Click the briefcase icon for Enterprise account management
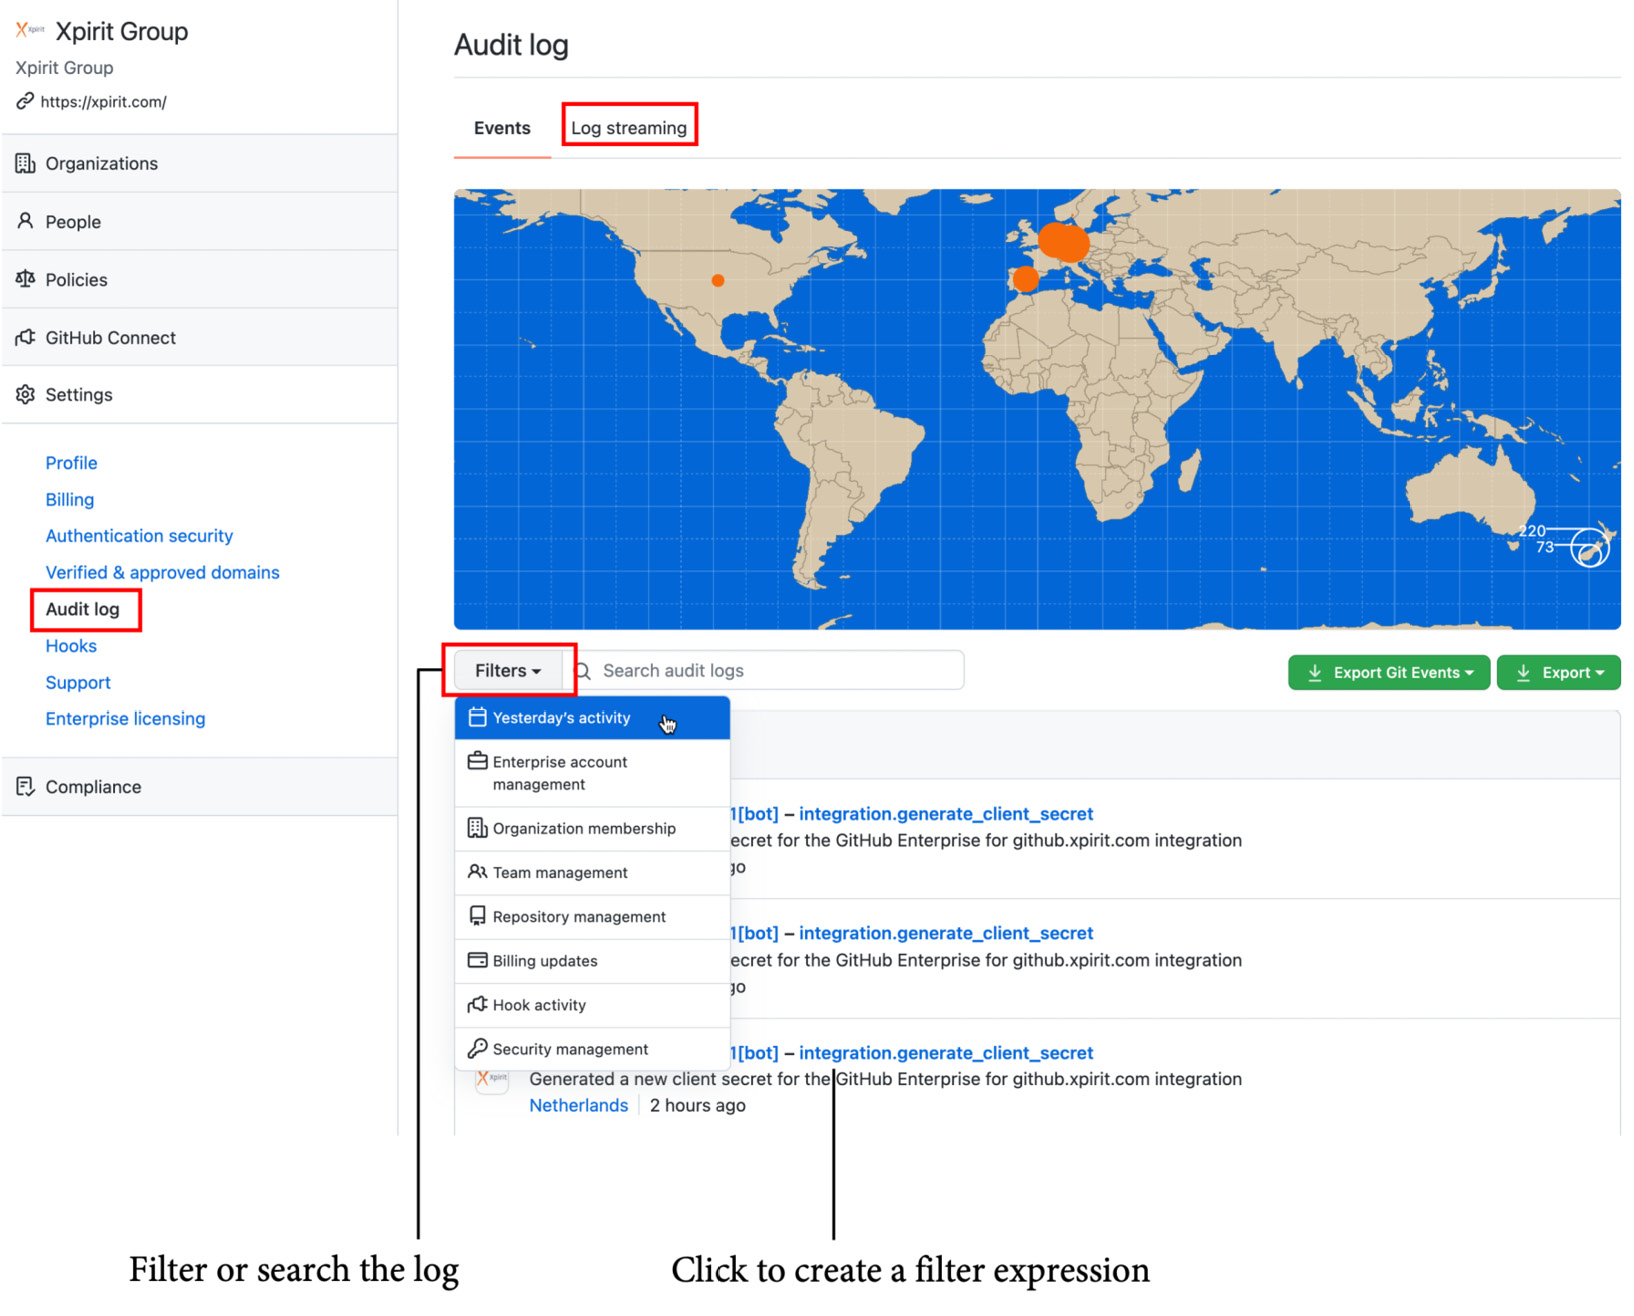This screenshot has width=1634, height=1316. click(478, 761)
